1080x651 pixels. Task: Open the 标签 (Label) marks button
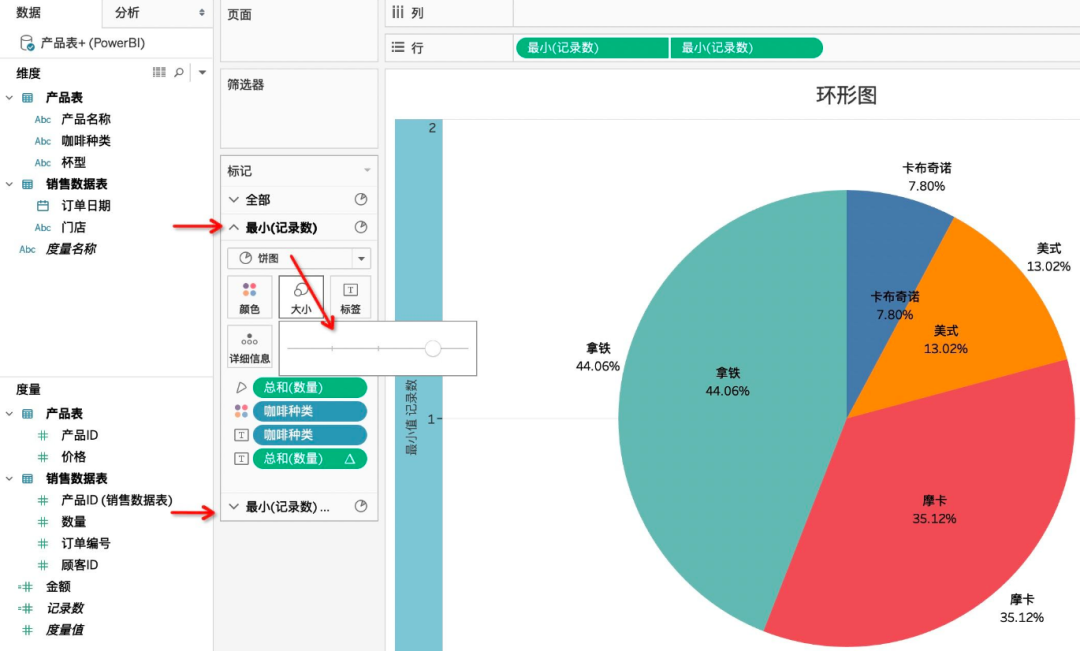(350, 297)
